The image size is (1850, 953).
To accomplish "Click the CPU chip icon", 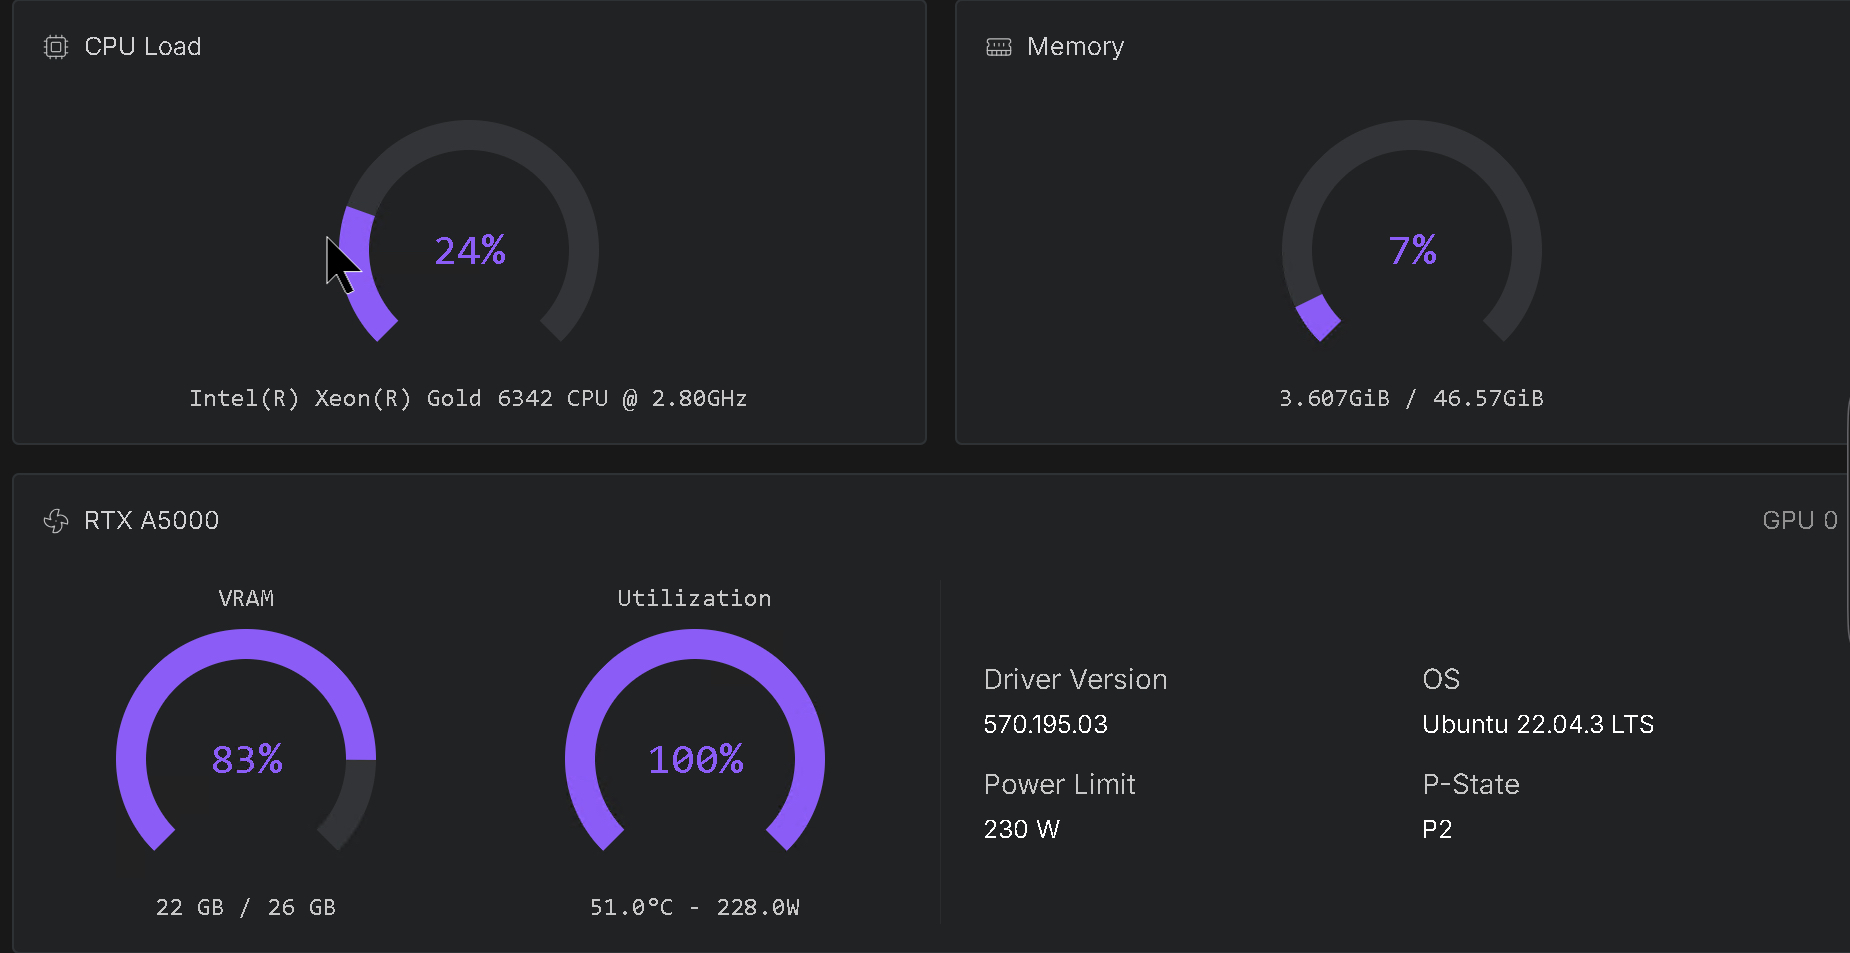I will point(54,46).
